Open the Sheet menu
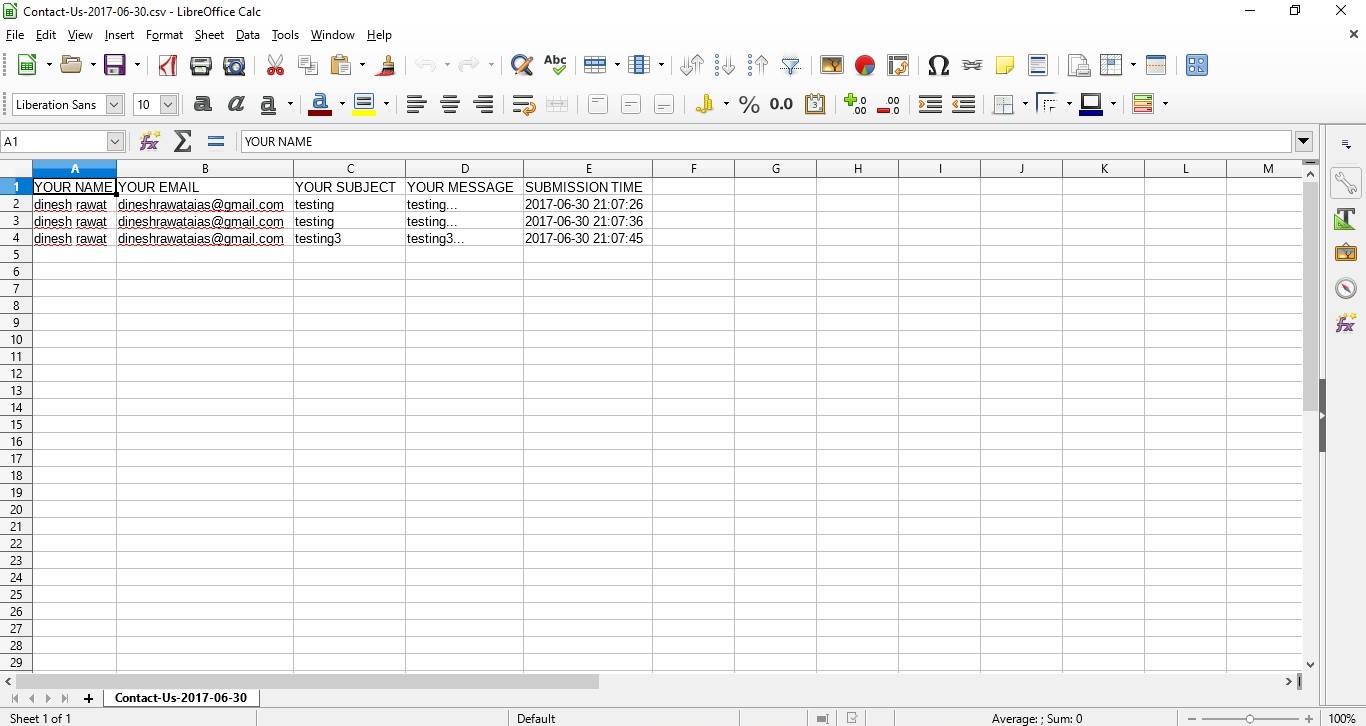 (209, 35)
